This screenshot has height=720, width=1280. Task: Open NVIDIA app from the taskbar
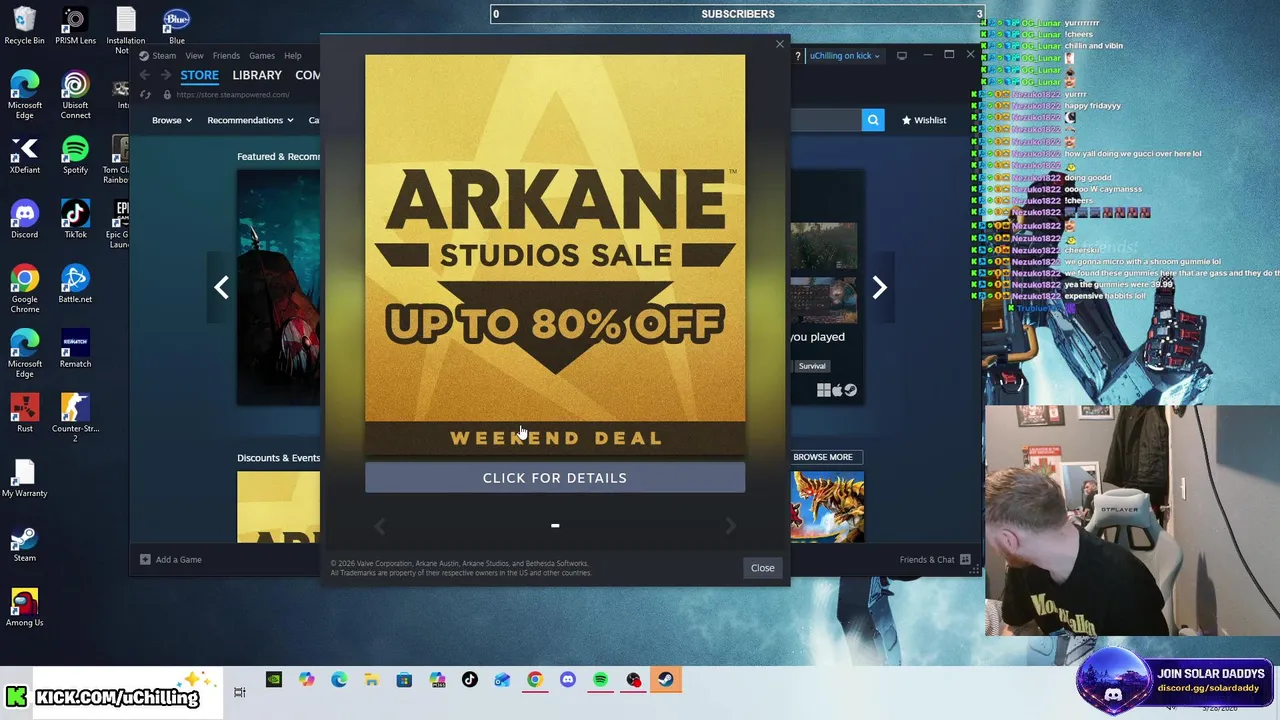[x=273, y=680]
